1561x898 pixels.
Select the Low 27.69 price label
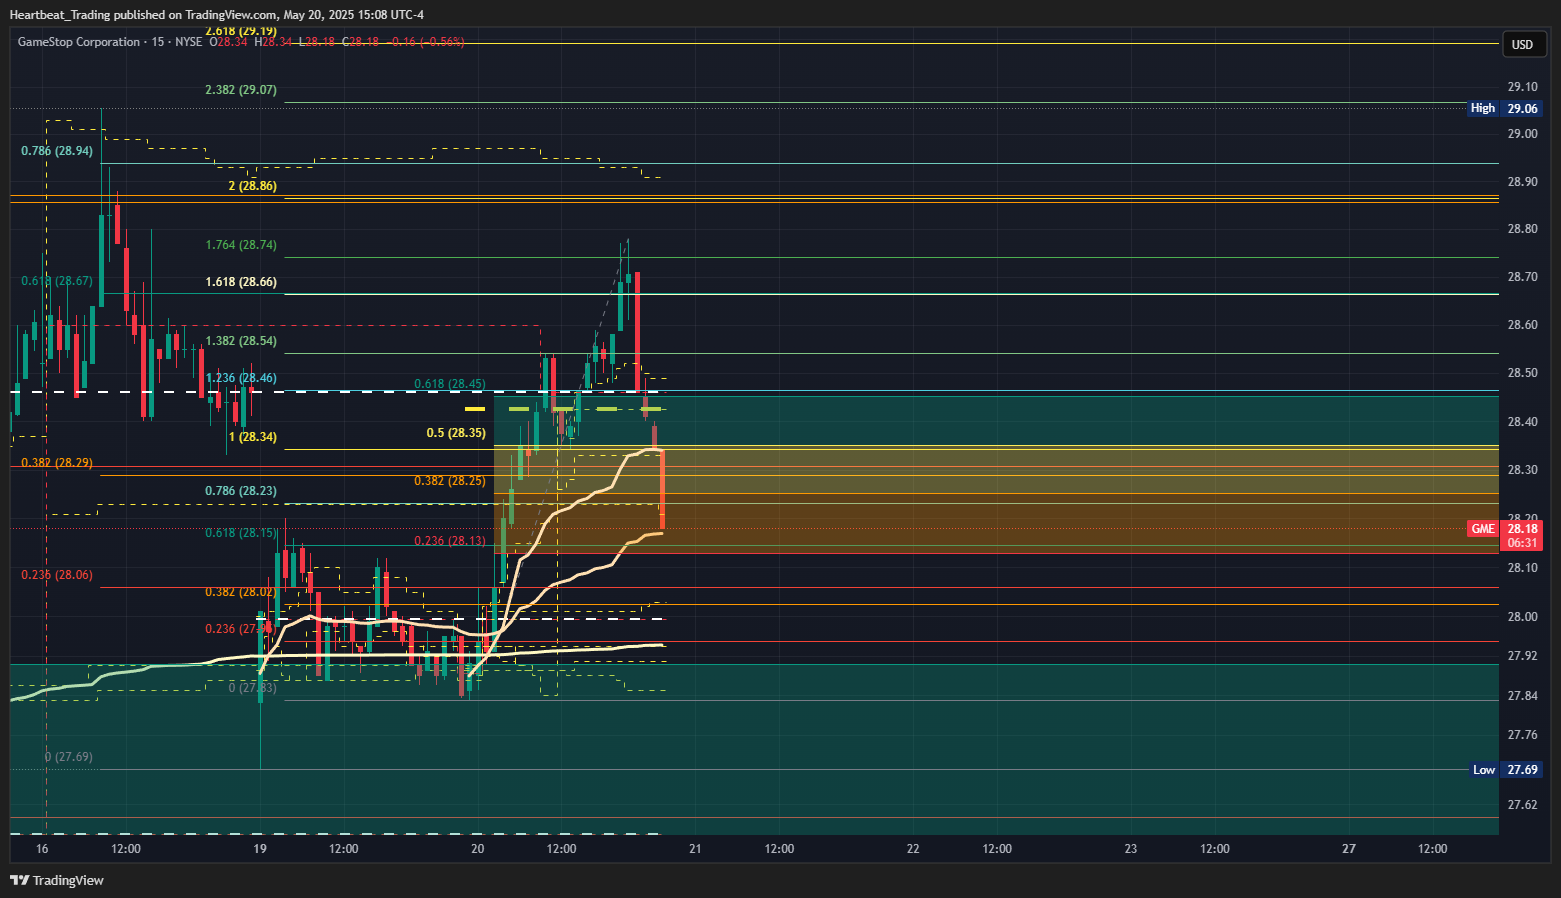1505,770
